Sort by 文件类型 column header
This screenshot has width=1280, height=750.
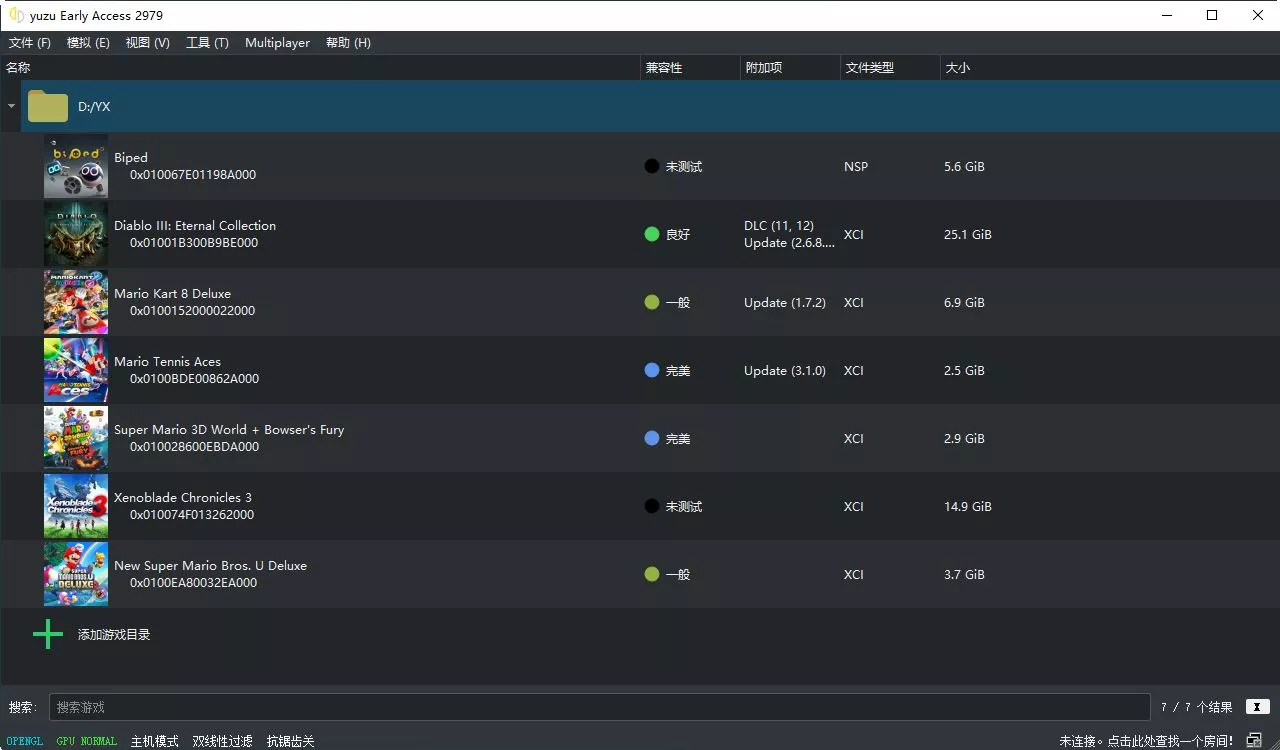(x=890, y=68)
